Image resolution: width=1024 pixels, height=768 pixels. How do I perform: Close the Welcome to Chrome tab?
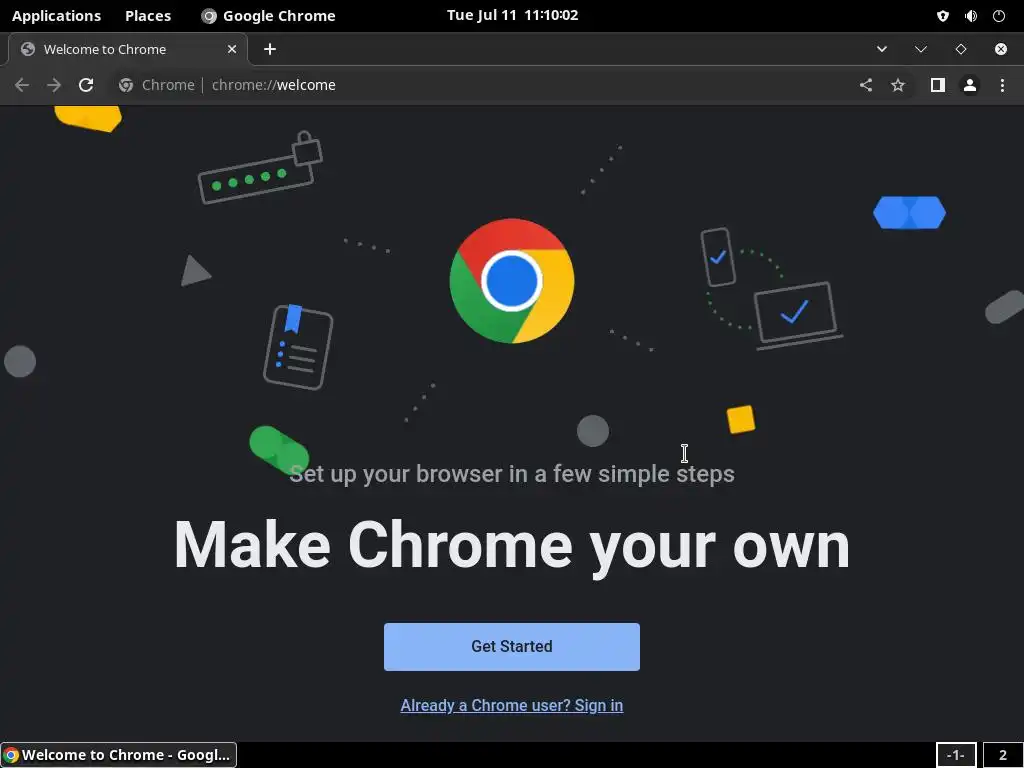pos(232,49)
